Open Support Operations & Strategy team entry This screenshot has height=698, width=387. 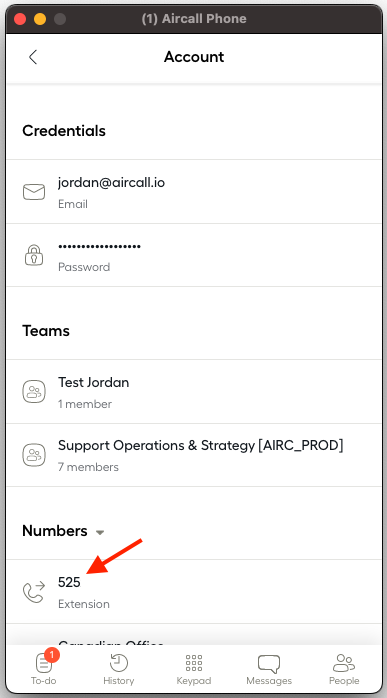coord(194,455)
